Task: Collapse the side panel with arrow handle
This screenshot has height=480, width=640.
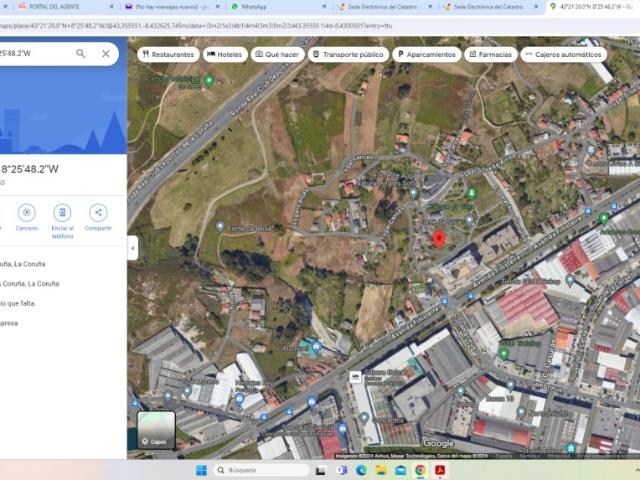Action: [x=132, y=247]
